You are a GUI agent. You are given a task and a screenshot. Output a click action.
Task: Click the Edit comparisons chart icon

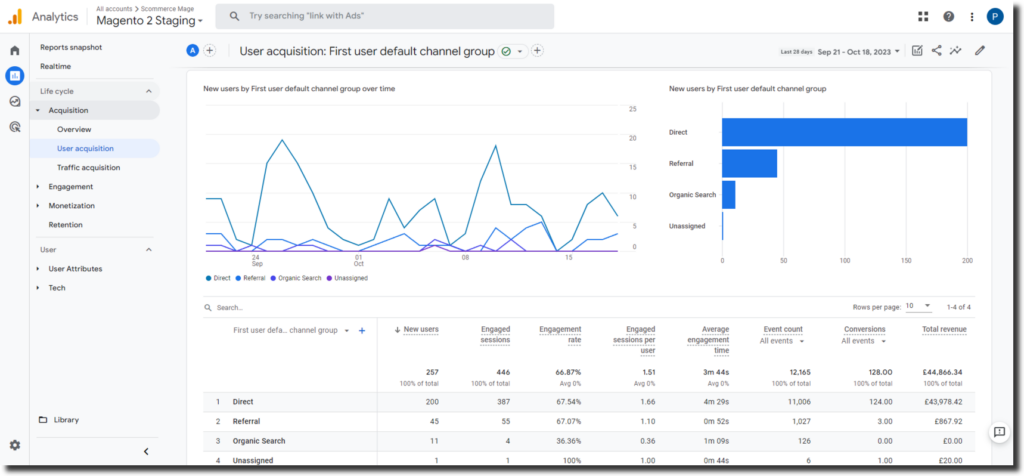917,50
